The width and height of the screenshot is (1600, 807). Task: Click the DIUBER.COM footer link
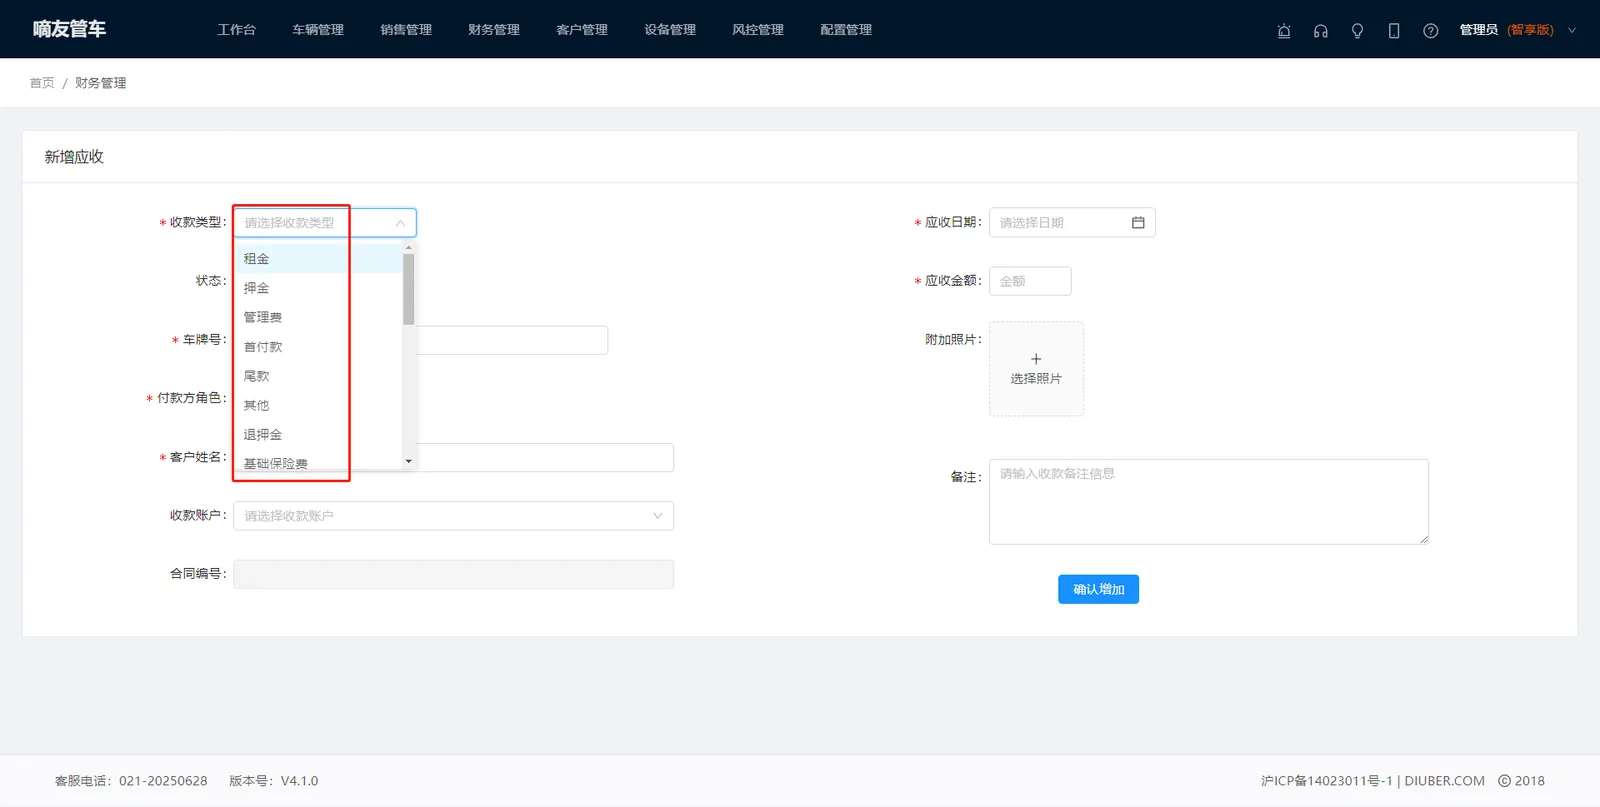click(1444, 781)
